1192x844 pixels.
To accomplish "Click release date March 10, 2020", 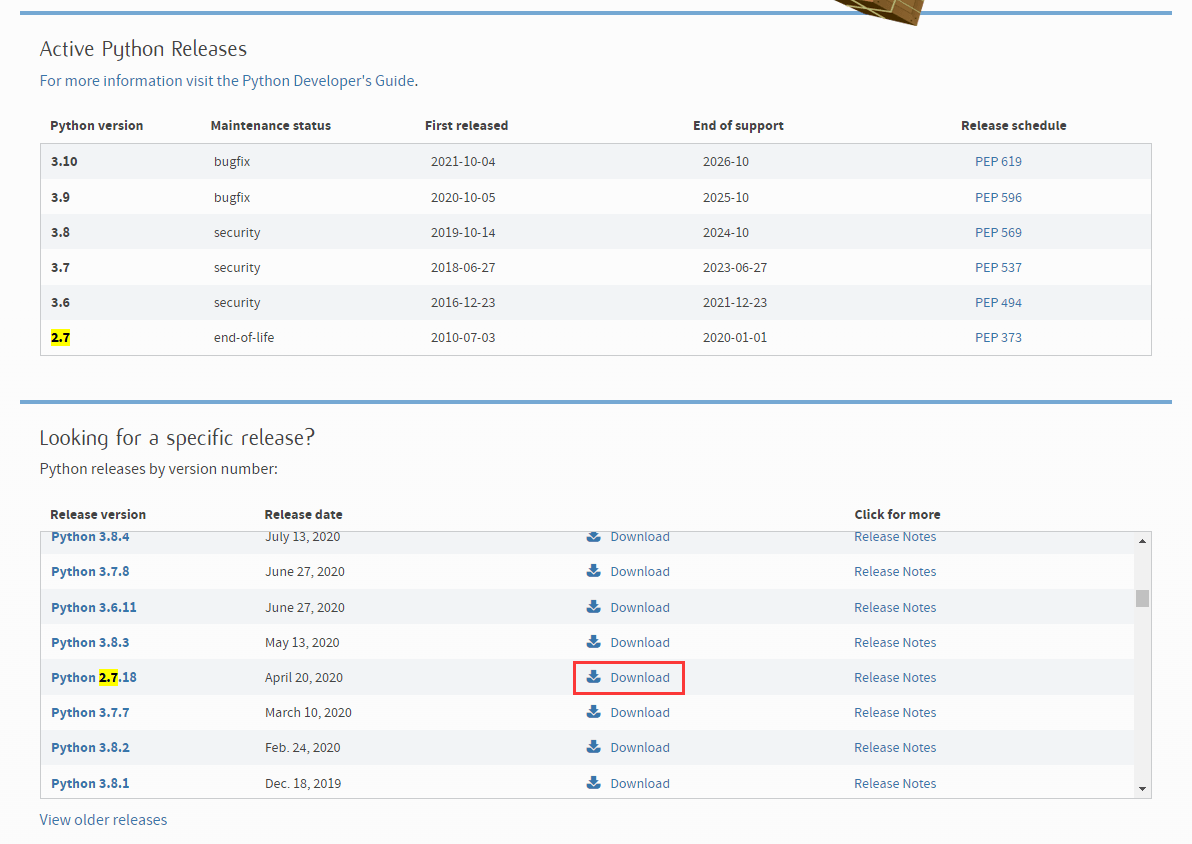I will (x=308, y=712).
